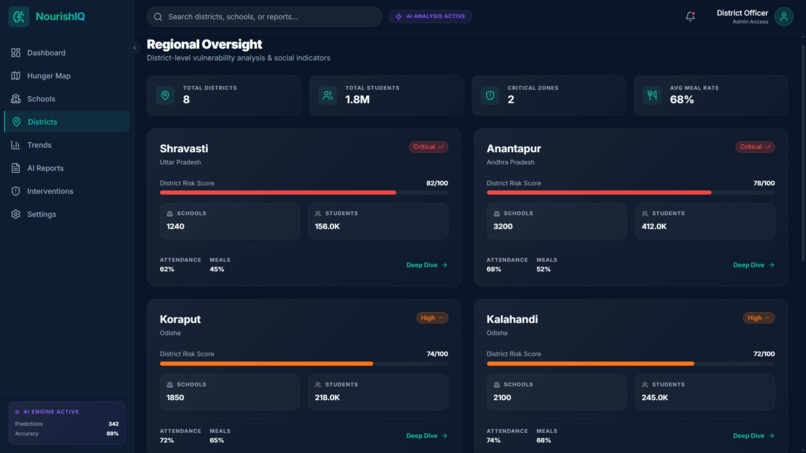Screen dimensions: 806x453
Task: Click Shravasti schools count 1240
Action: point(175,226)
